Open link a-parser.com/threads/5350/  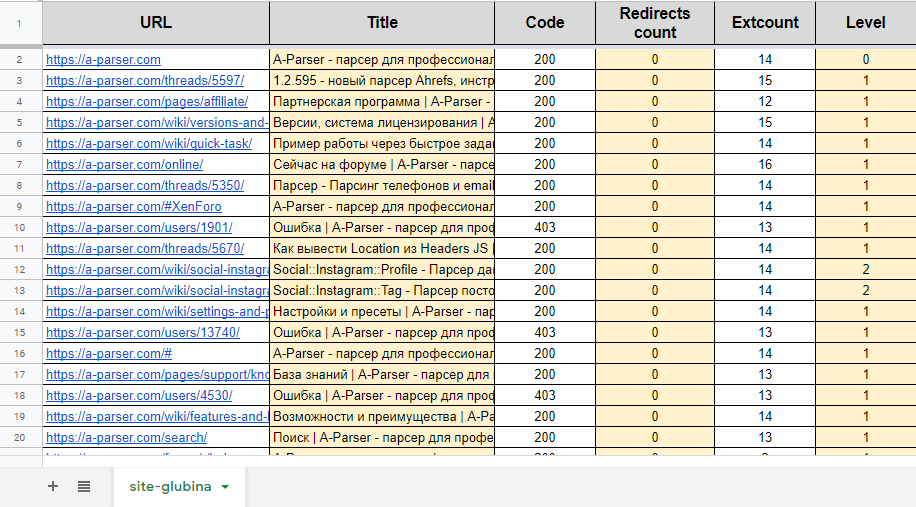click(145, 186)
